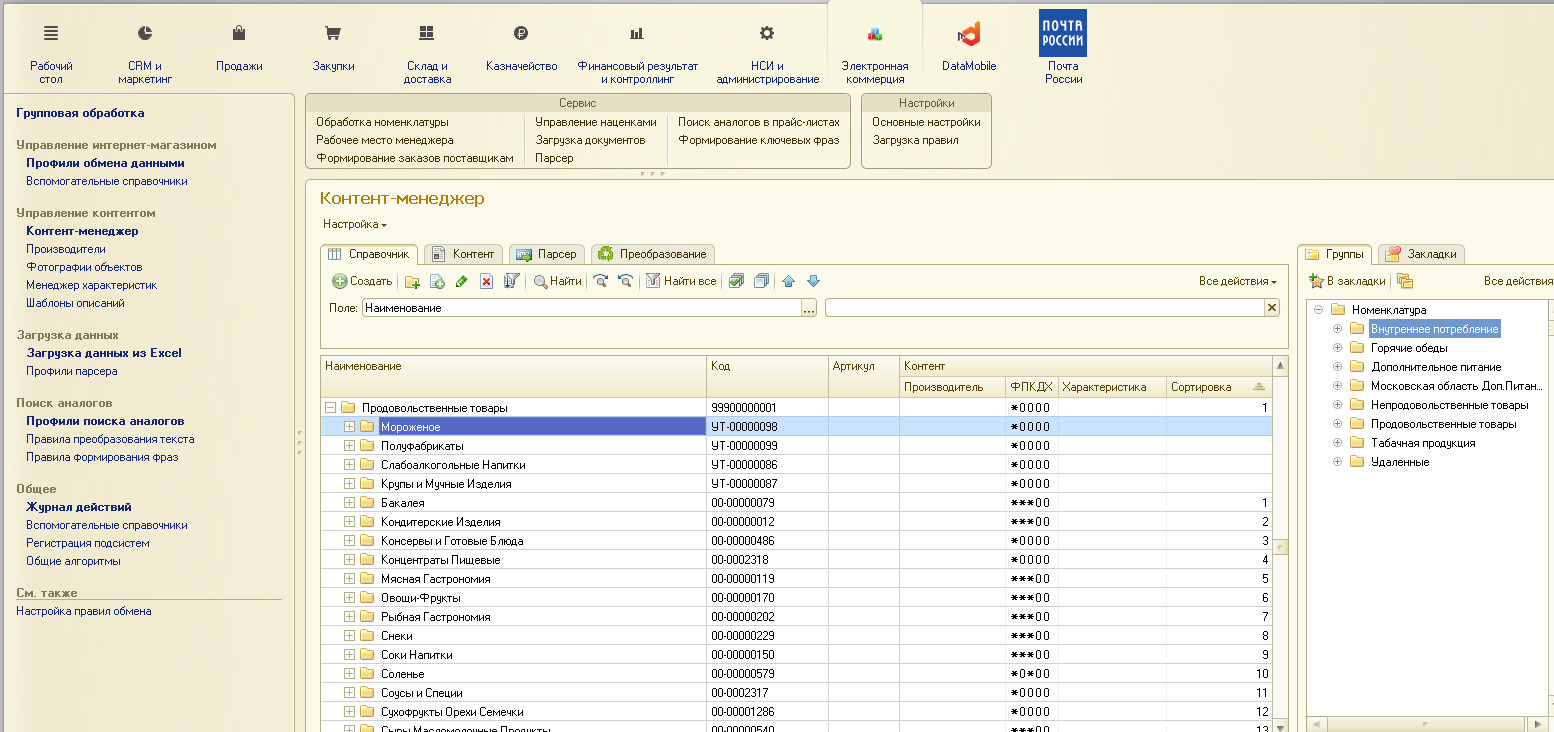Click the pencil edit icon in toolbar
This screenshot has width=1554, height=732.
coord(461,282)
